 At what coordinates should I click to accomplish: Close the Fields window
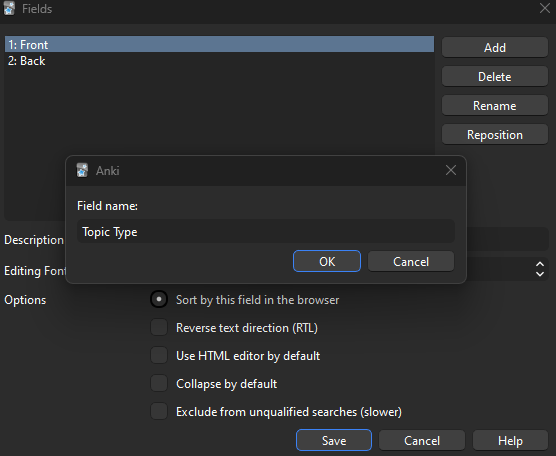(545, 8)
